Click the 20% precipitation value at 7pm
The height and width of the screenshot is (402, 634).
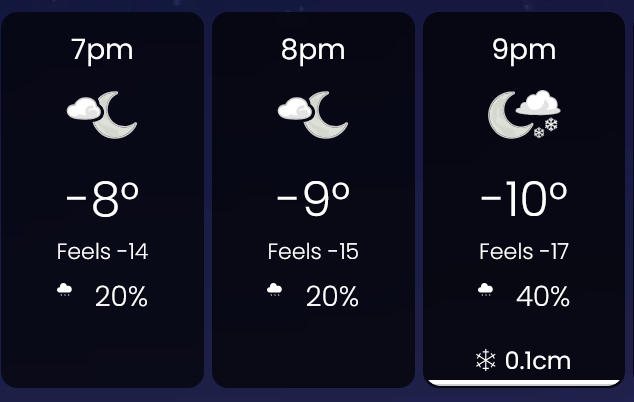[121, 297]
